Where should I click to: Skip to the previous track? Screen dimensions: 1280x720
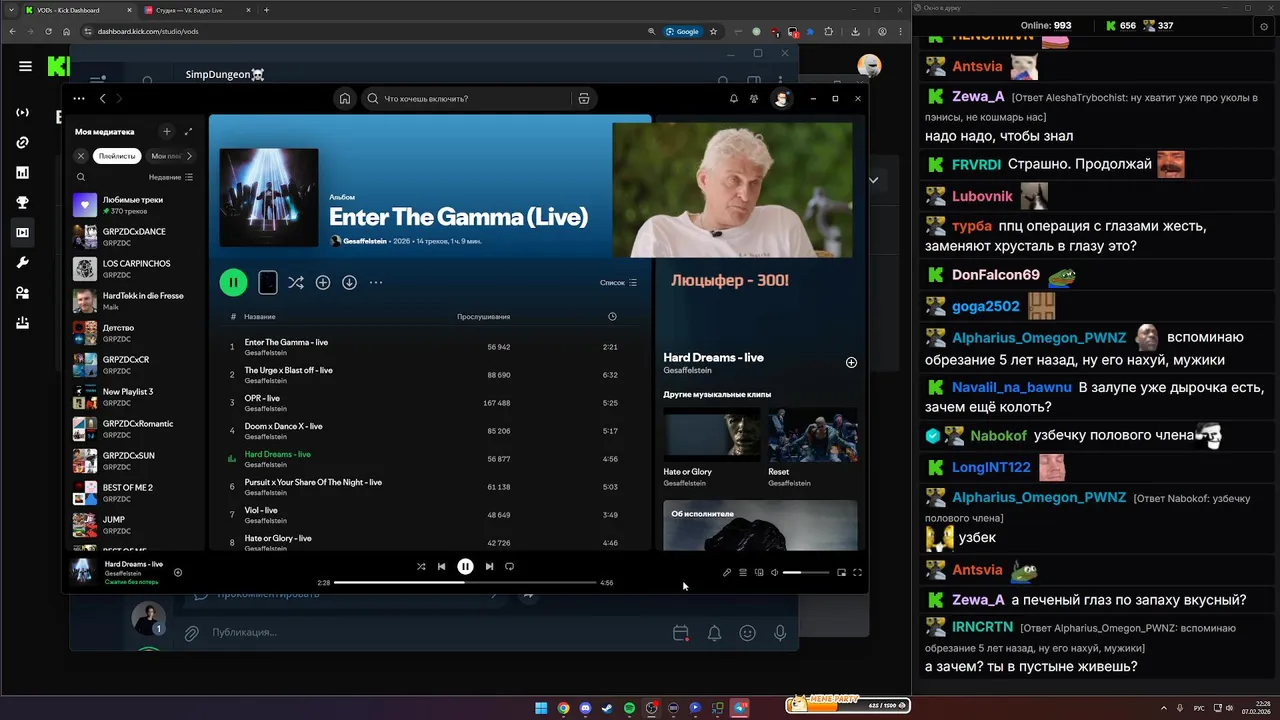[x=441, y=567]
